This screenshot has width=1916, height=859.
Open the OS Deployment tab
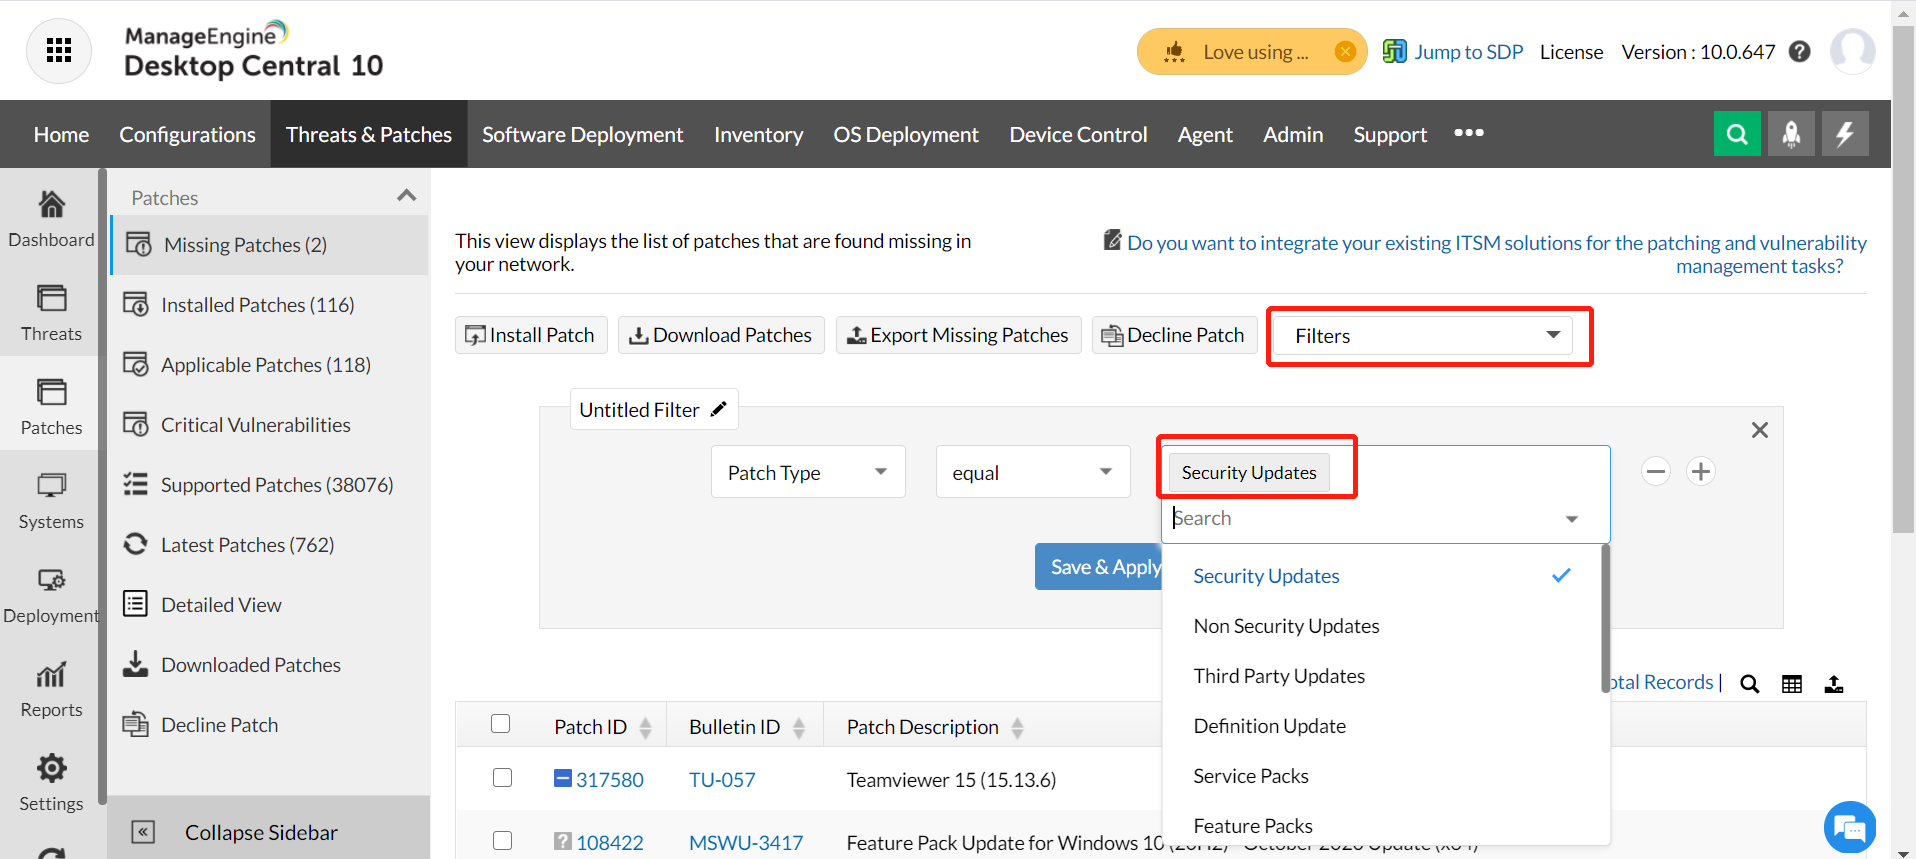click(x=906, y=134)
